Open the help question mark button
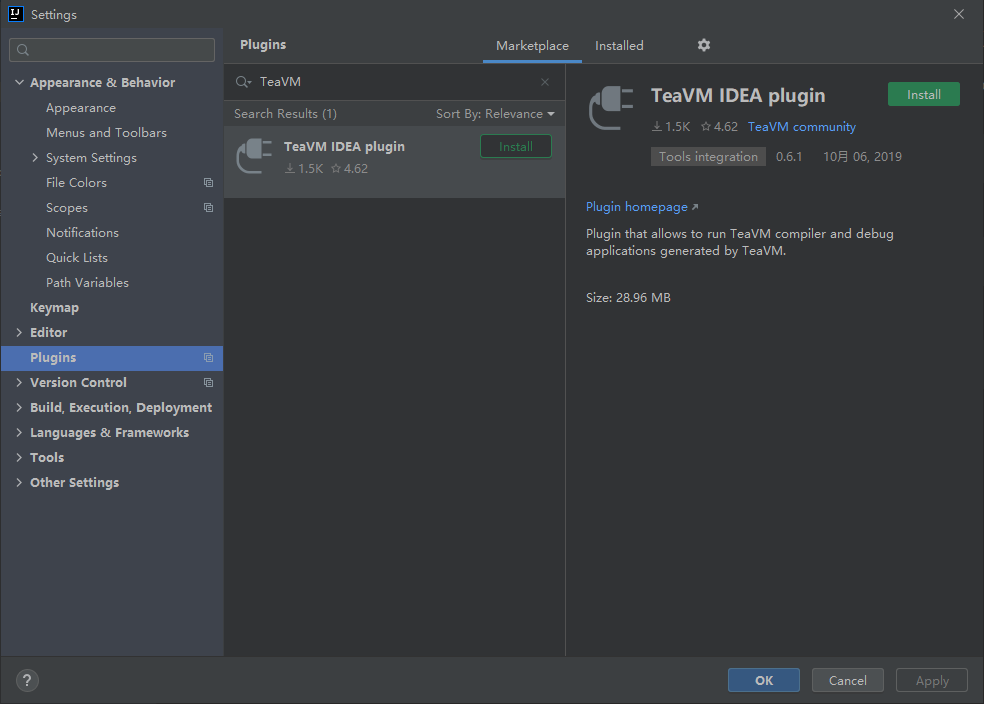The image size is (984, 704). click(27, 680)
